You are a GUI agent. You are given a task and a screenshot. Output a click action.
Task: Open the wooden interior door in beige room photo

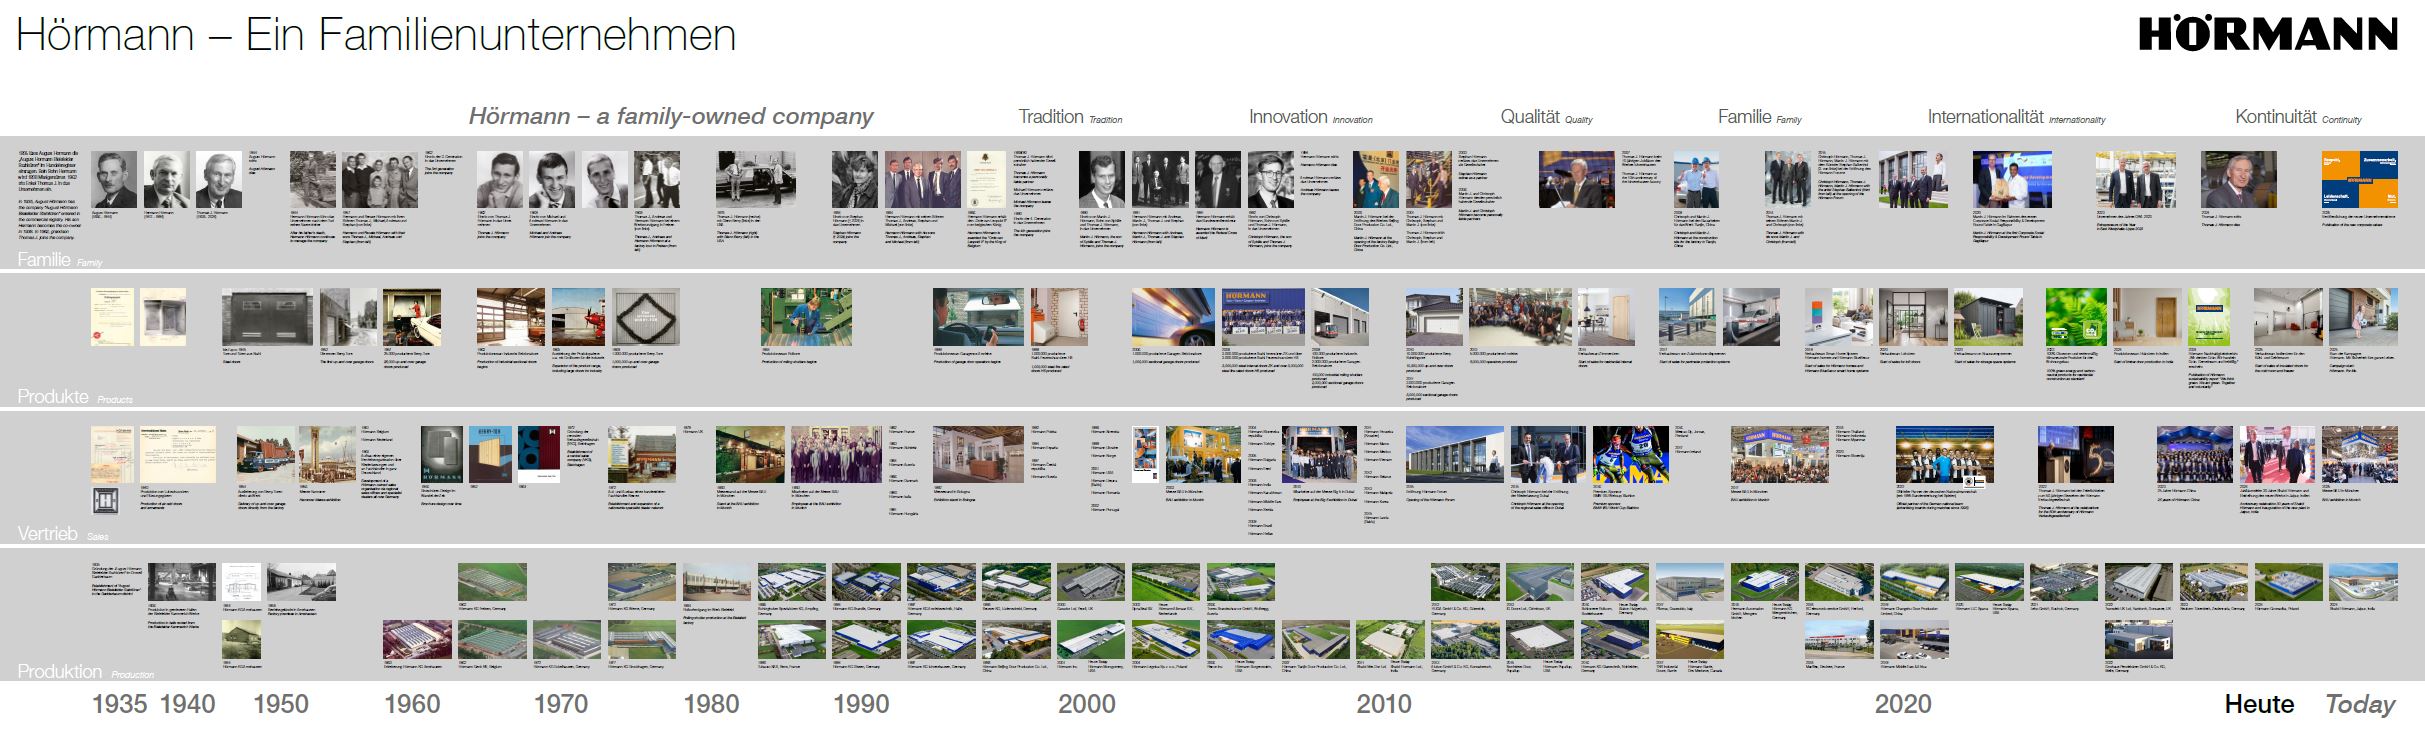click(2147, 318)
